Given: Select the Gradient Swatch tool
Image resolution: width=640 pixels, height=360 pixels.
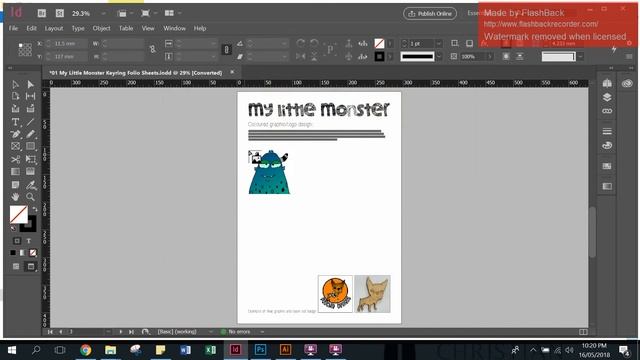Looking at the screenshot, I should pyautogui.click(x=16, y=172).
